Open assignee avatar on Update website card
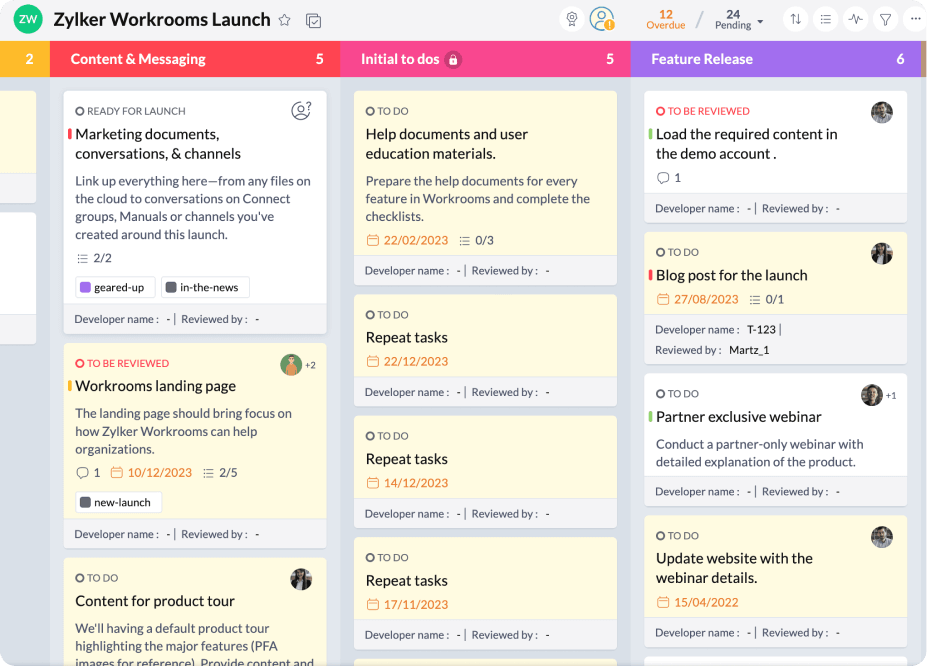Image resolution: width=927 pixels, height=666 pixels. (881, 537)
